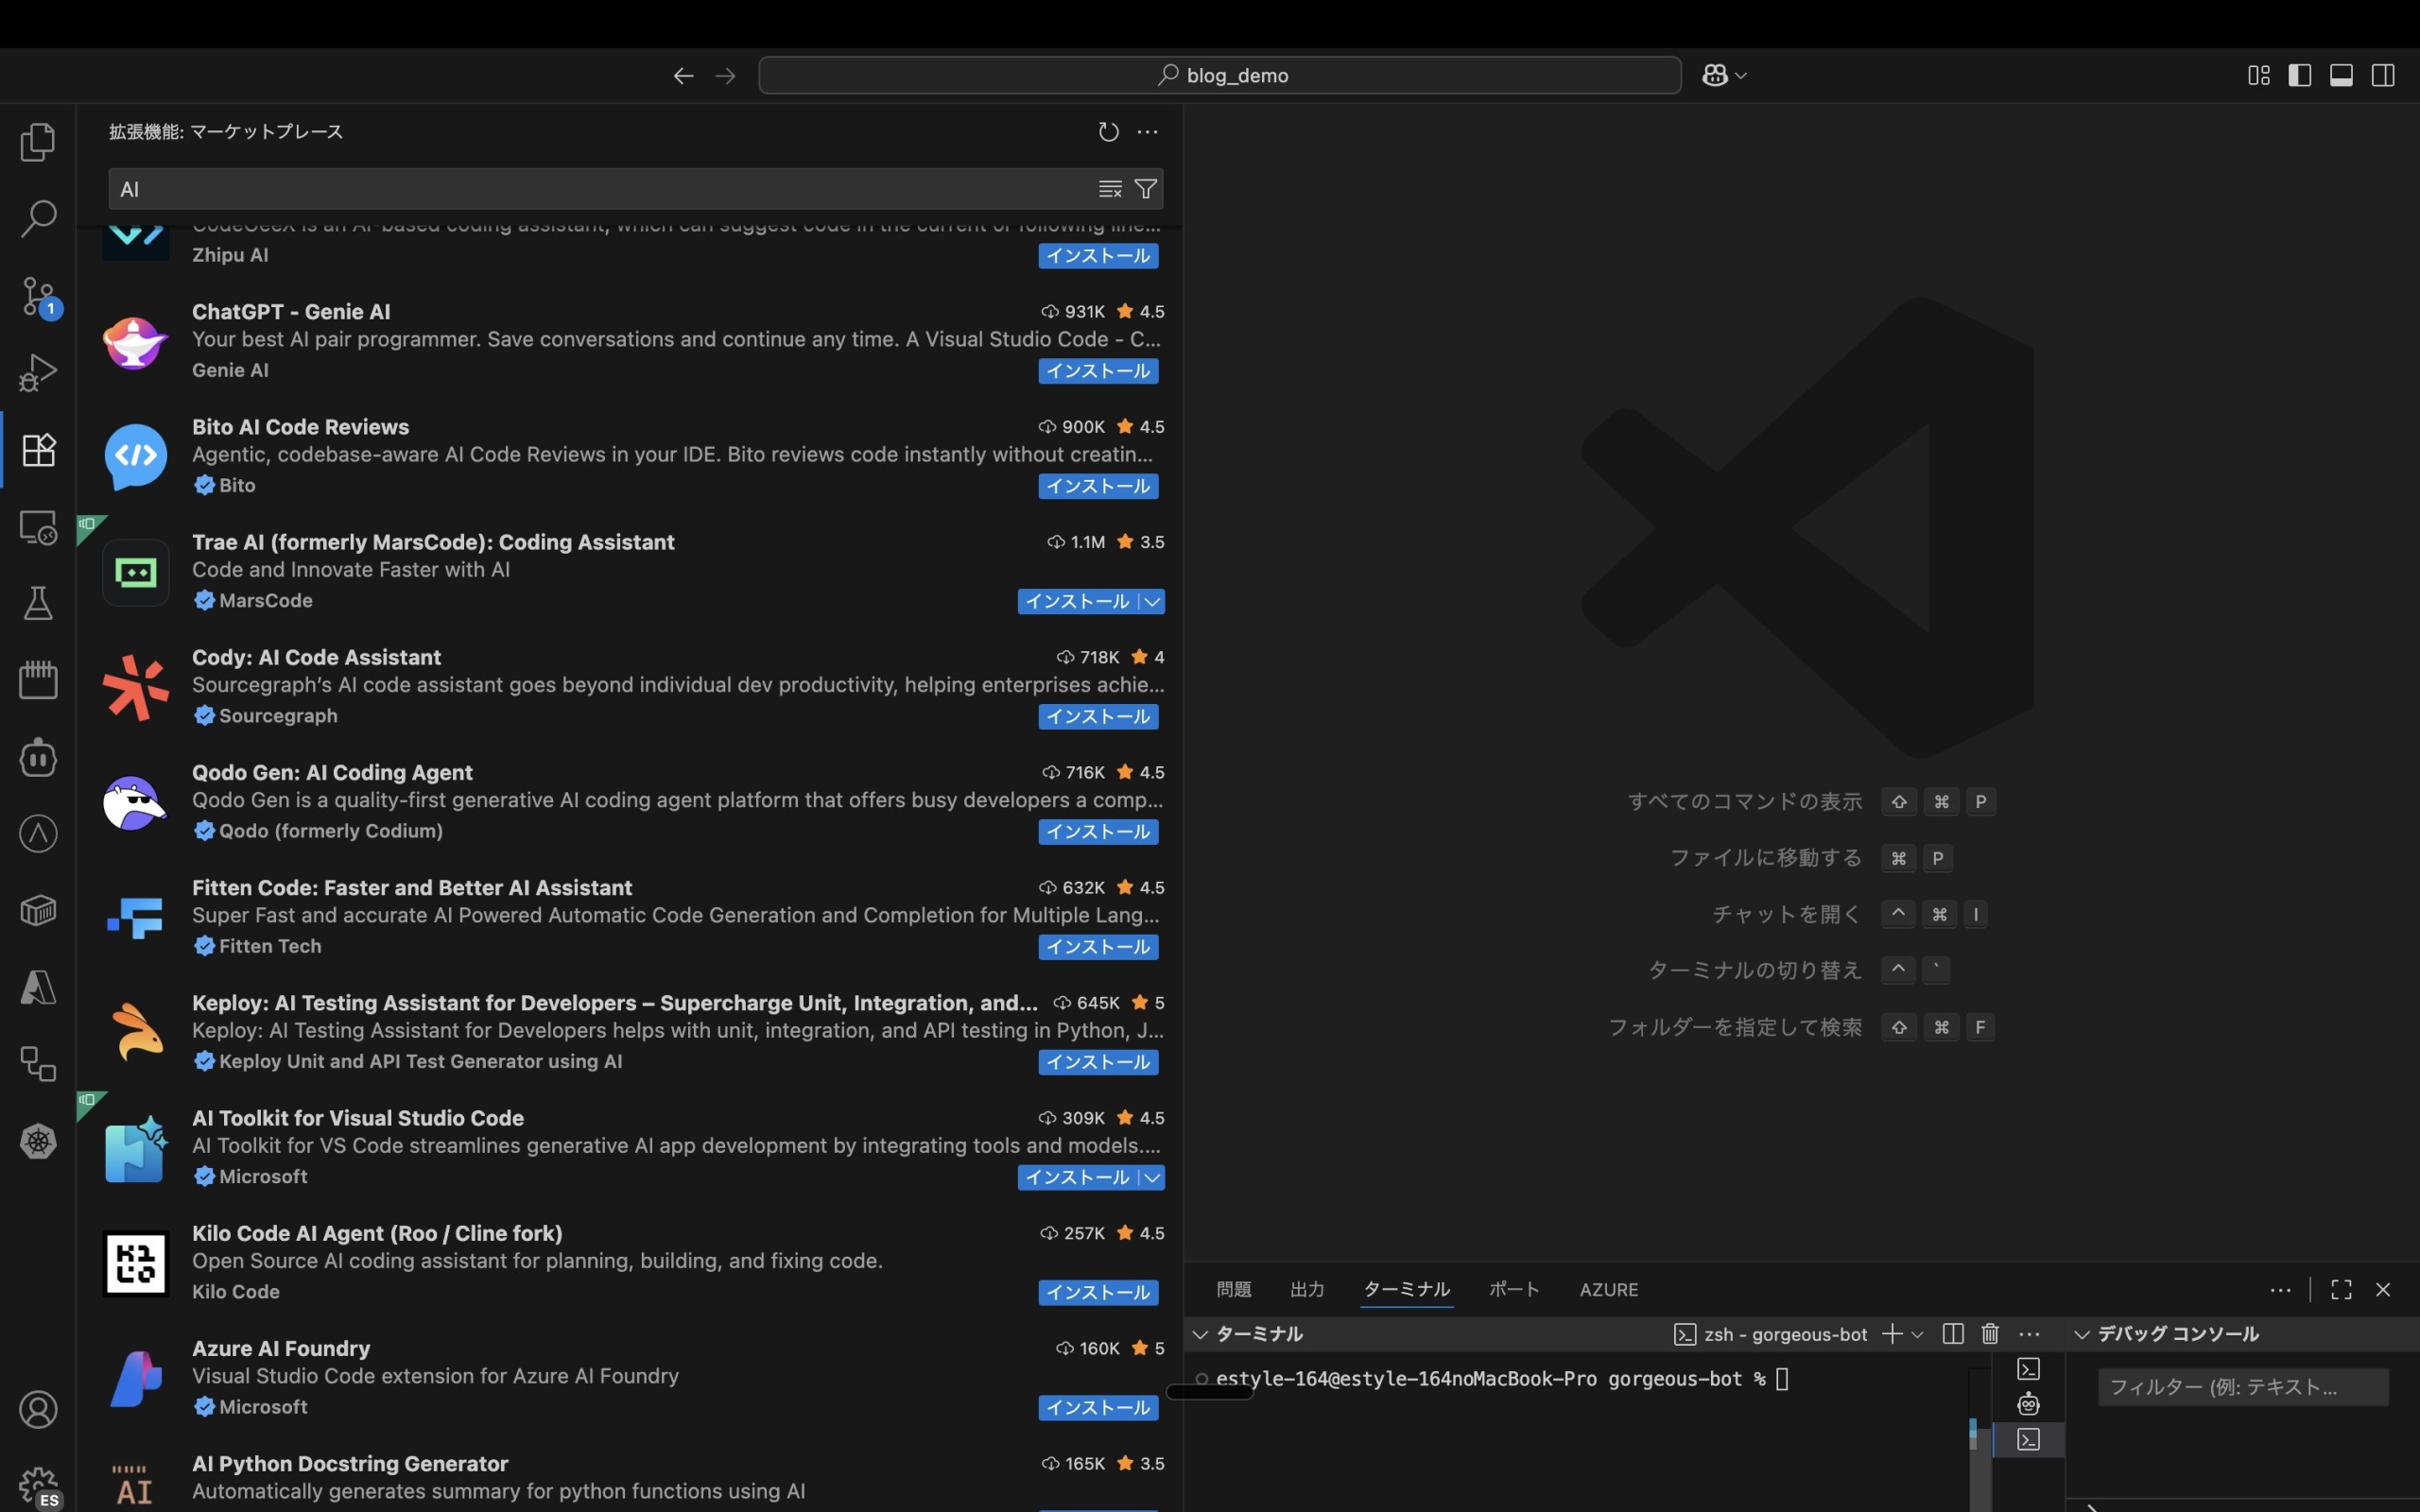
Task: Install Qodo Gen: AI Coding Agent
Action: pyautogui.click(x=1098, y=832)
